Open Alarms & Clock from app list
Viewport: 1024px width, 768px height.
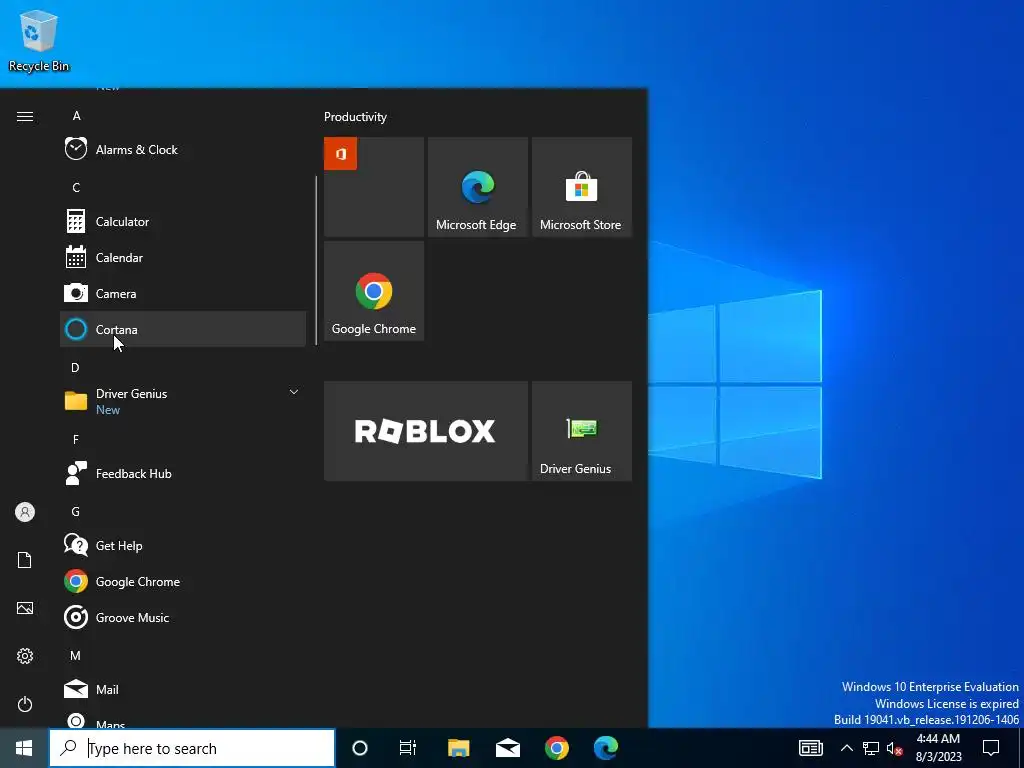point(183,150)
